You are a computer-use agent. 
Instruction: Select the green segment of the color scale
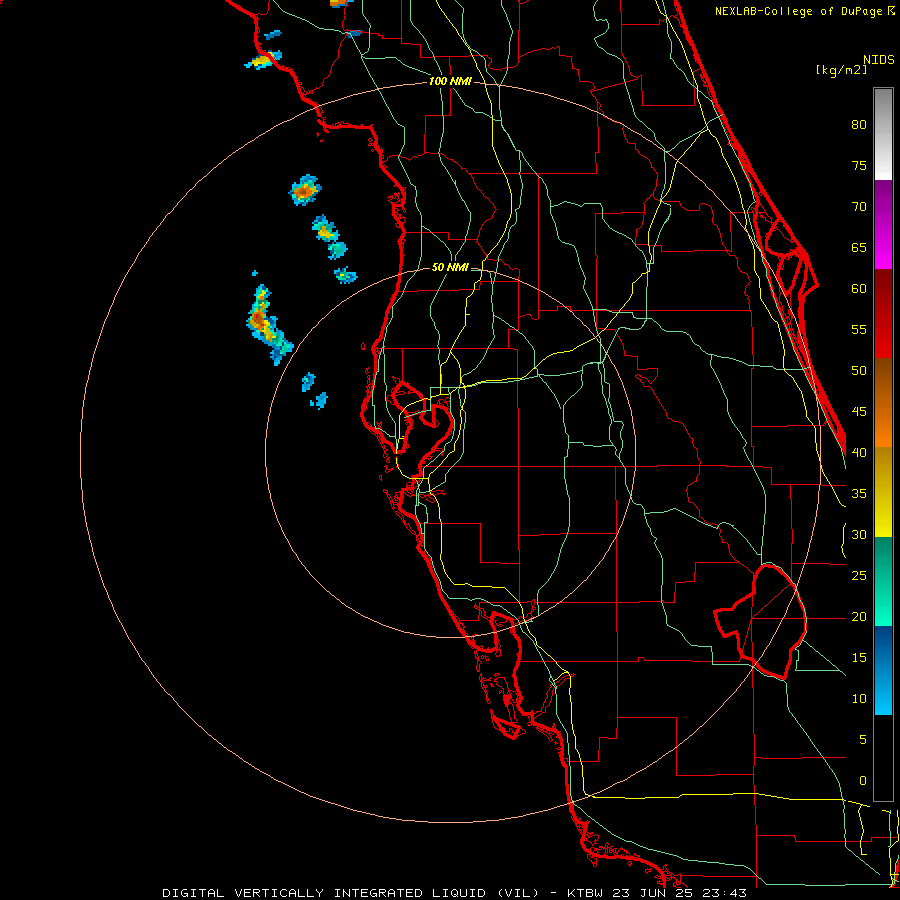pyautogui.click(x=883, y=581)
